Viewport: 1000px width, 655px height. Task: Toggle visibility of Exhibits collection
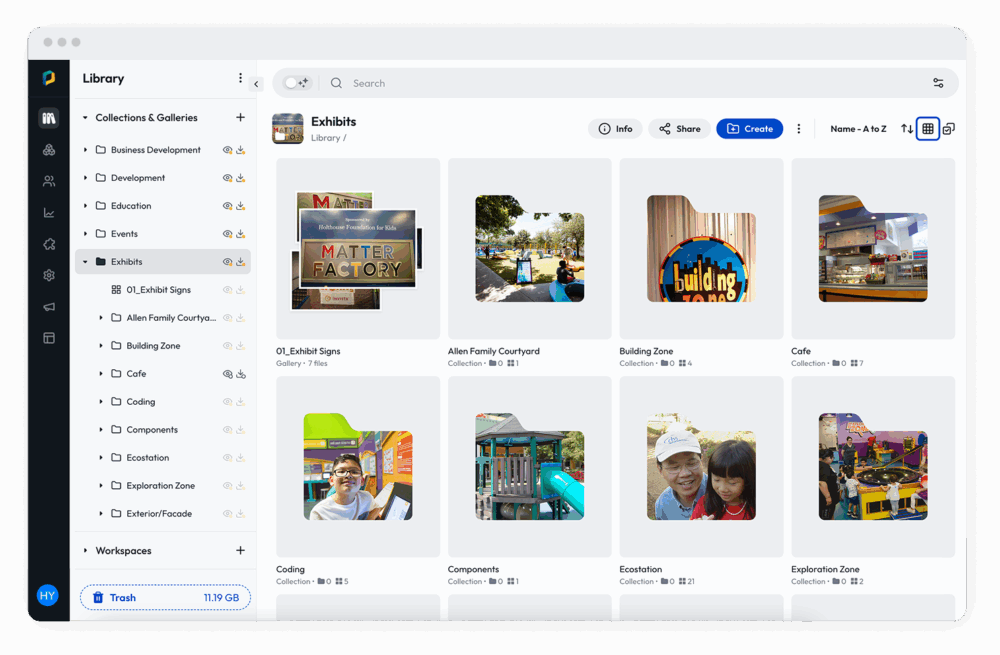point(227,262)
